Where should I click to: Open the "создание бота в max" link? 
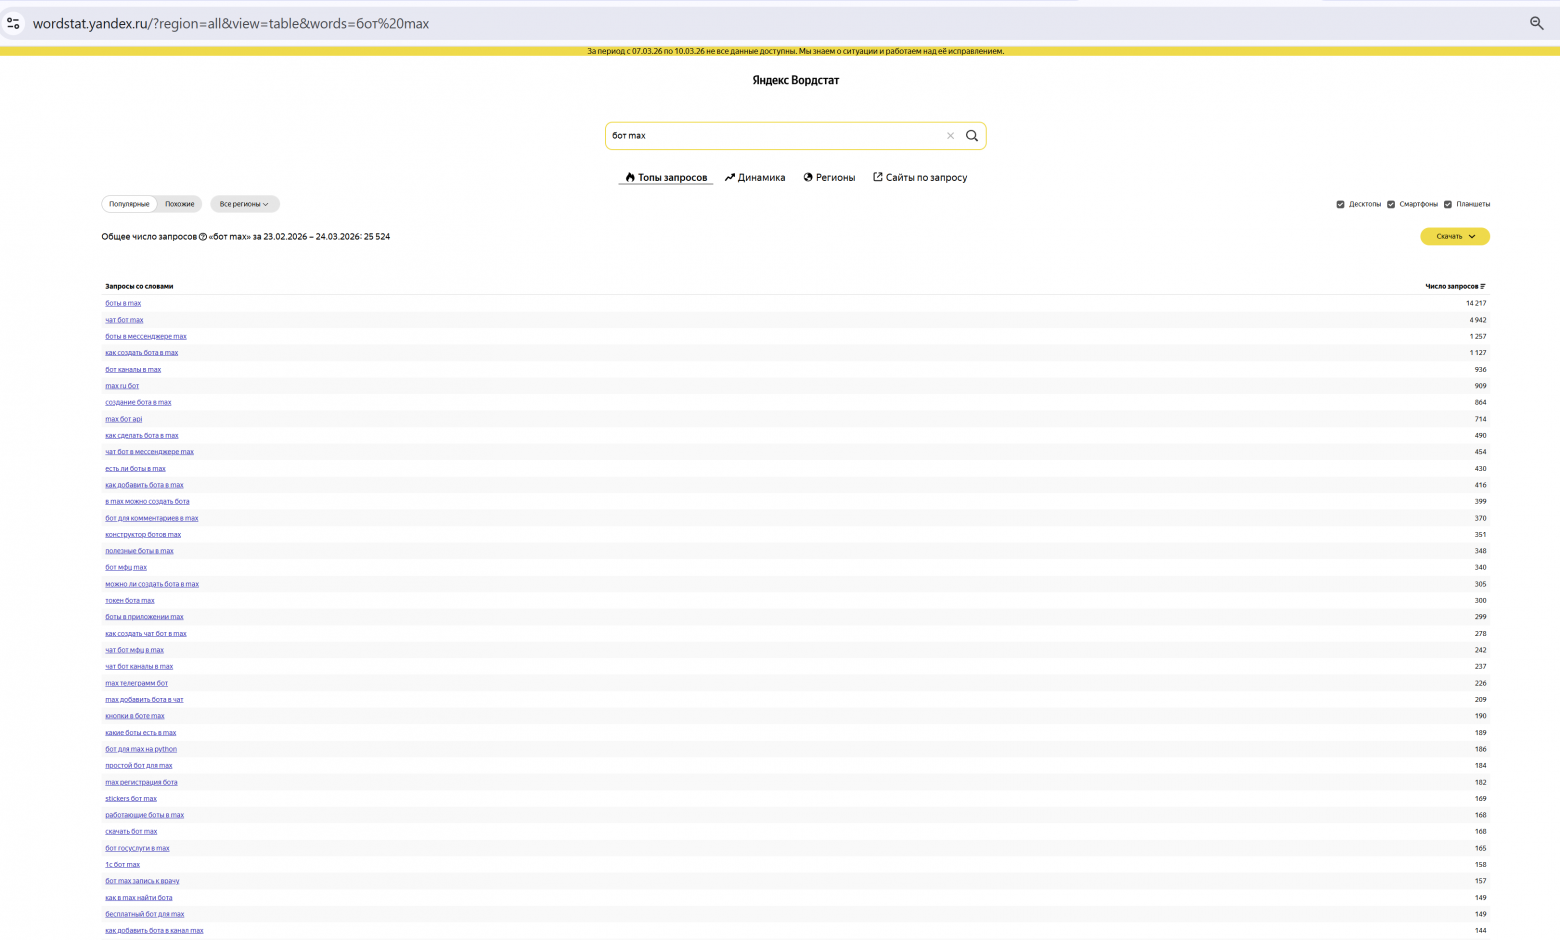(138, 403)
